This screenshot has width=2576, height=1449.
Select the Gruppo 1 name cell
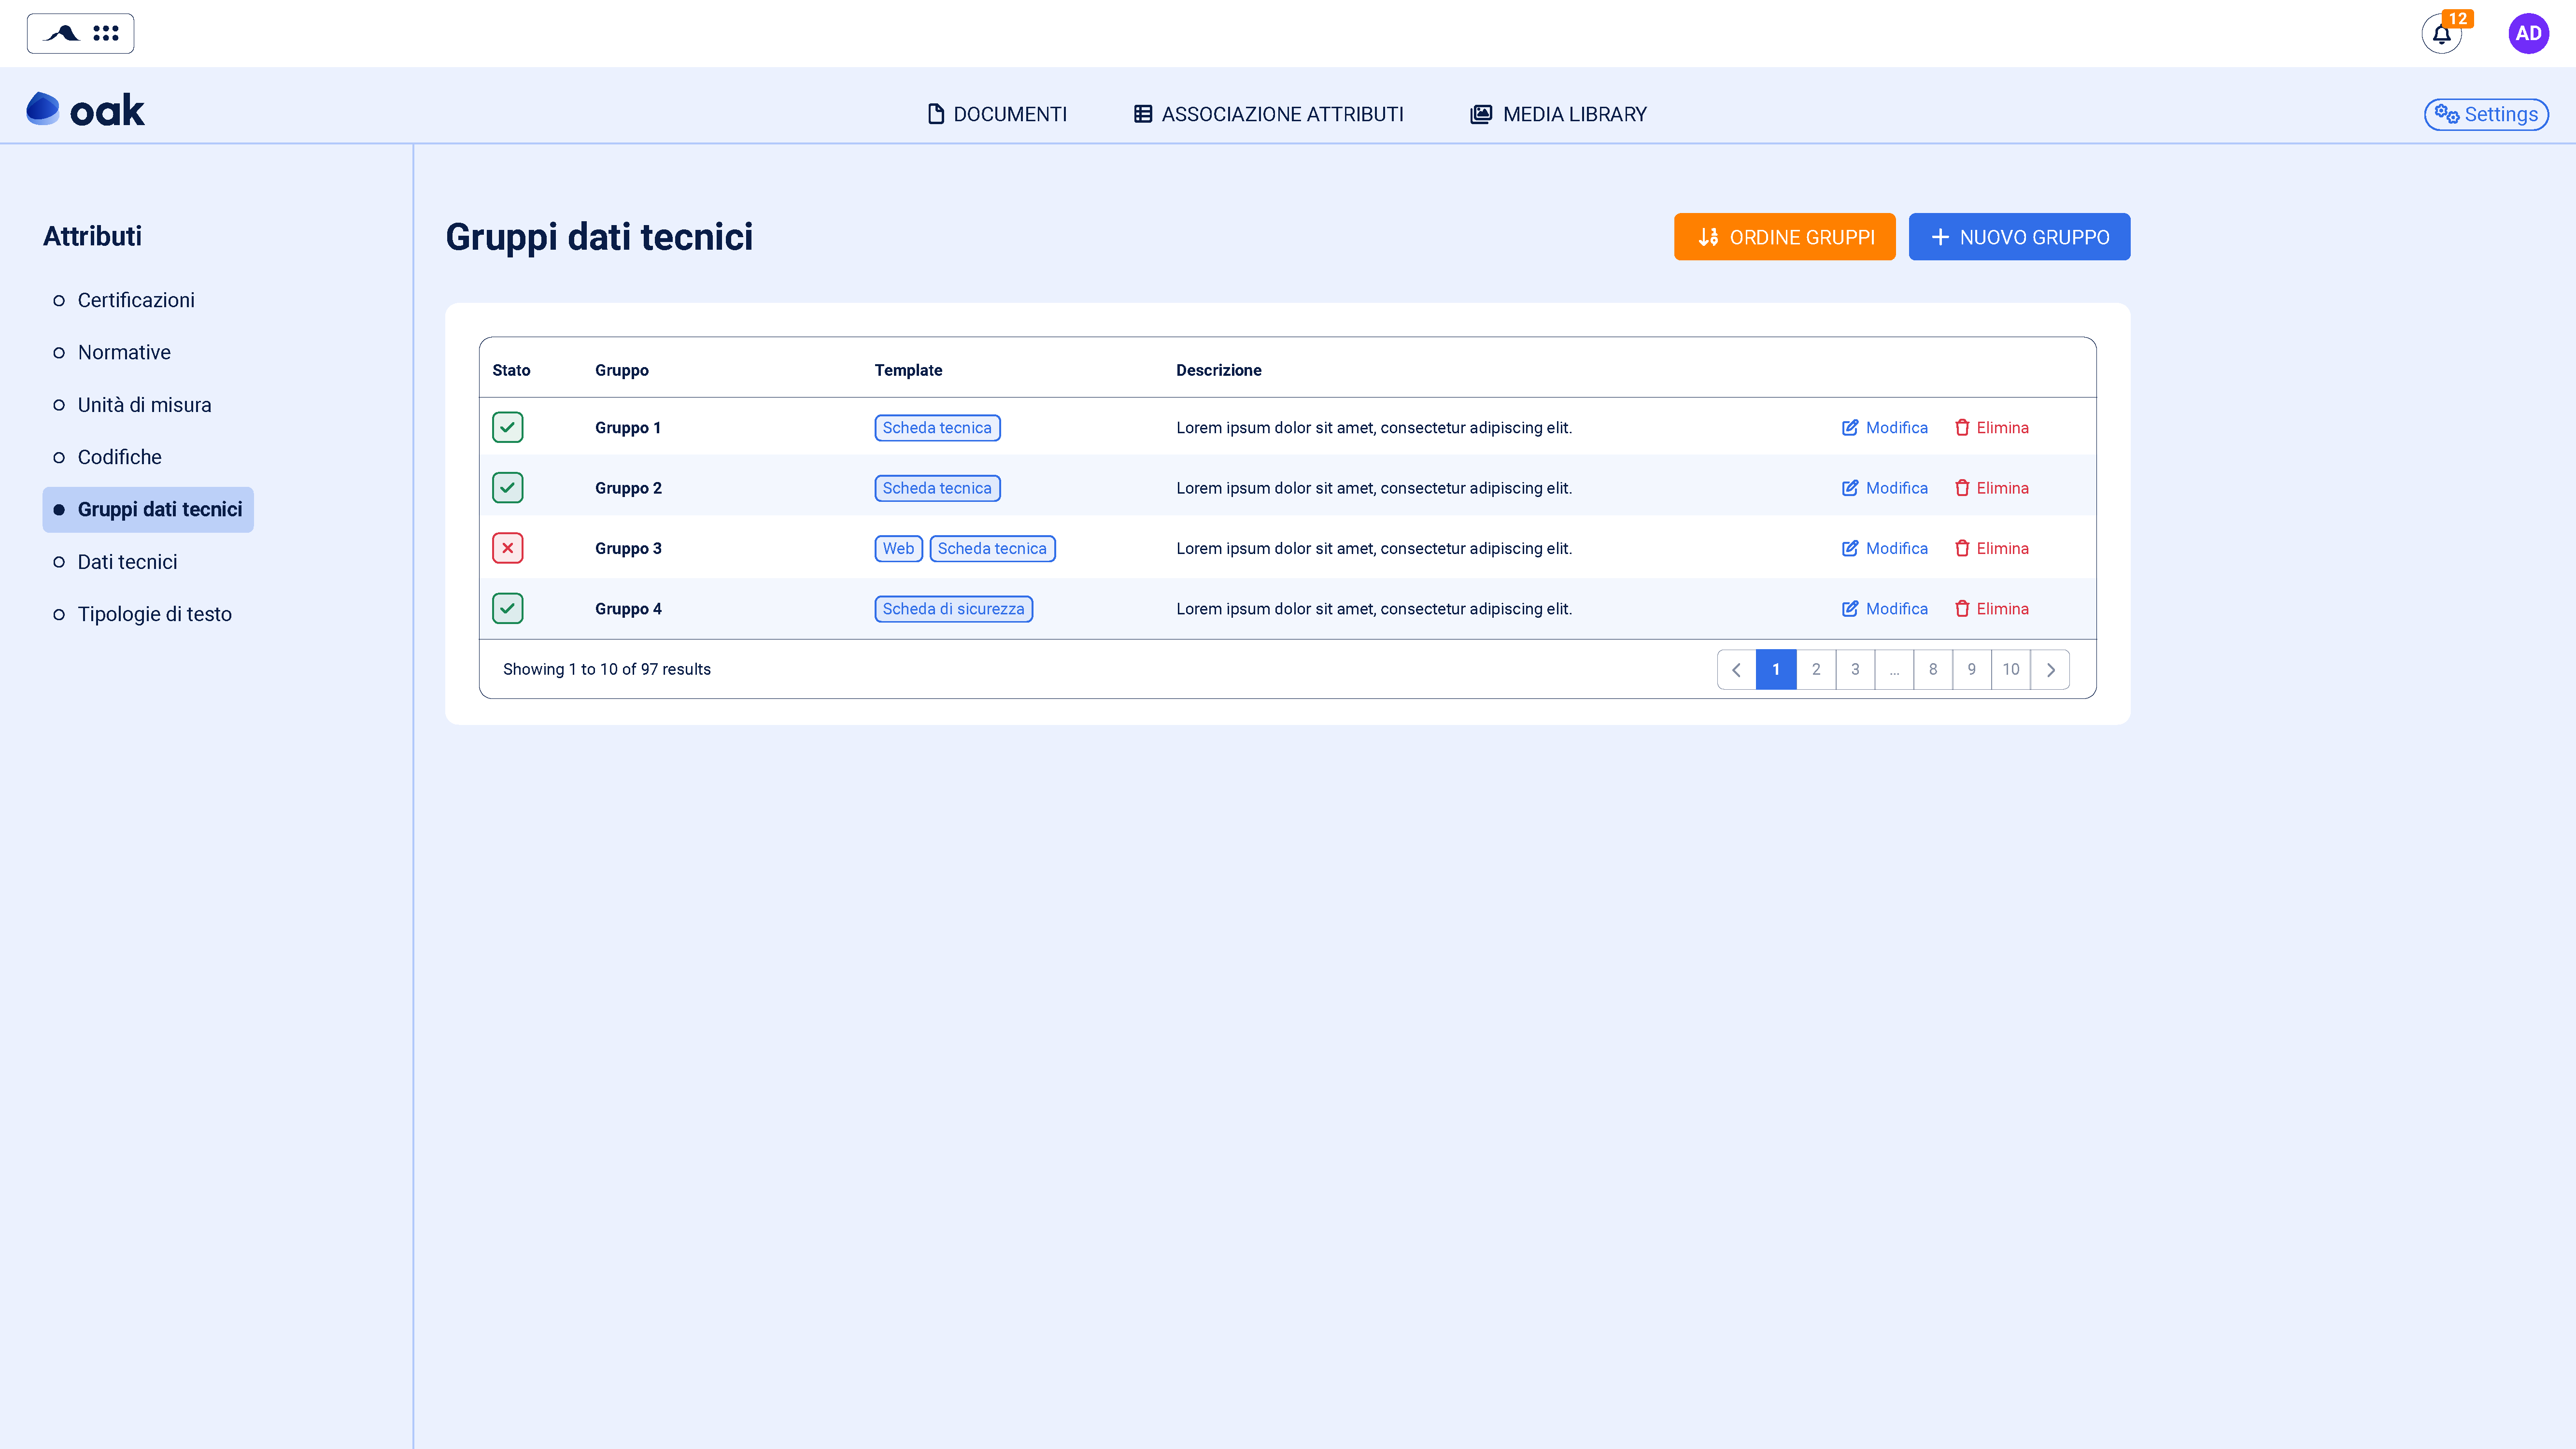coord(628,428)
